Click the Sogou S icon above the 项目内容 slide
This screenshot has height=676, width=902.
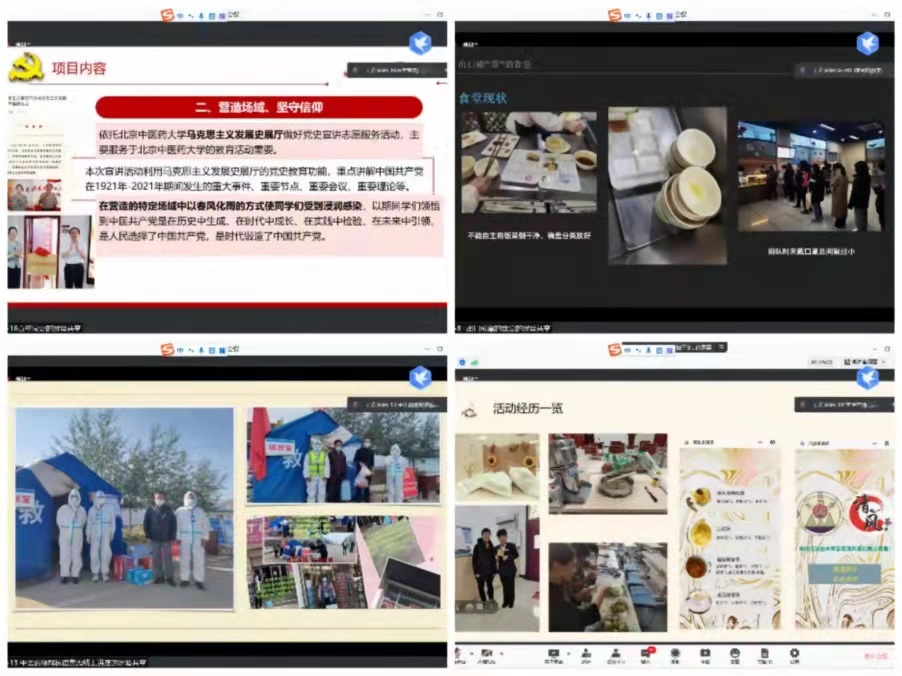point(167,14)
